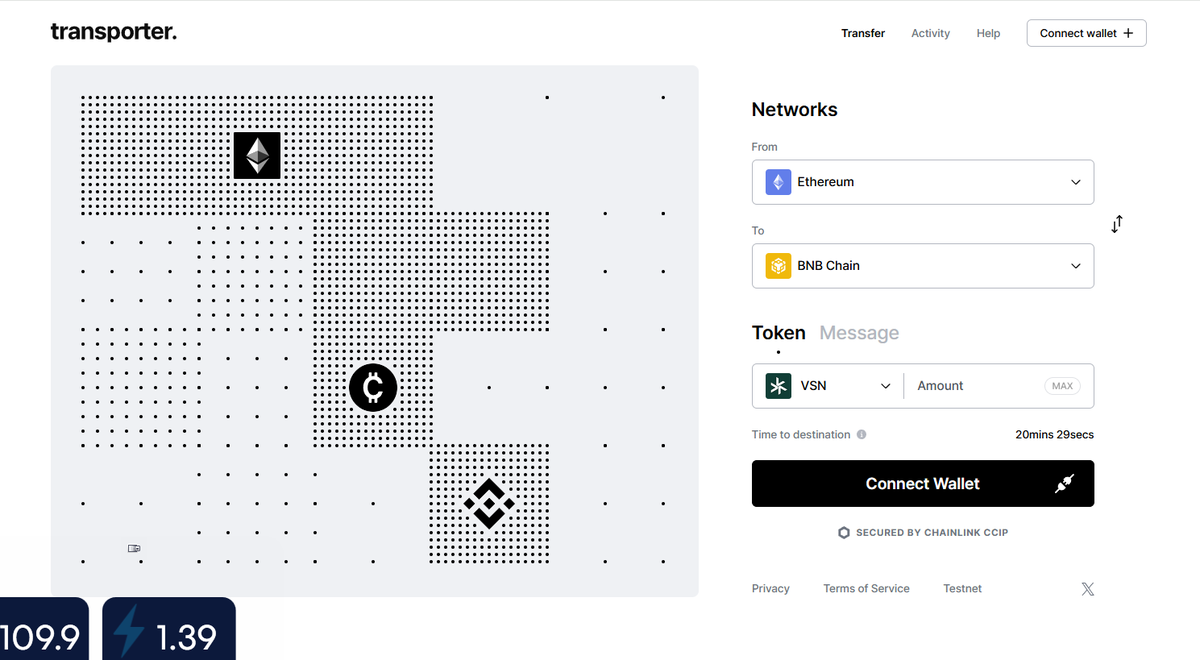Click the info icon beside Time to destination
This screenshot has width=1200, height=660.
(x=862, y=435)
